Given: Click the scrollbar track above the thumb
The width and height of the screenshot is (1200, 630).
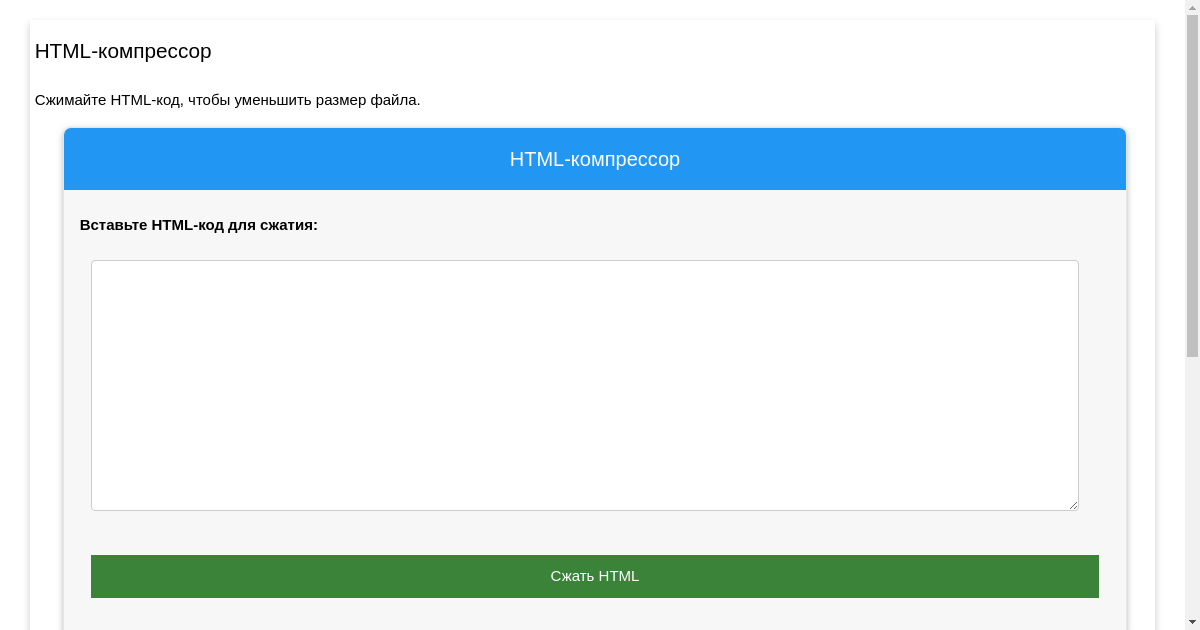Looking at the screenshot, I should click(1192, 13).
